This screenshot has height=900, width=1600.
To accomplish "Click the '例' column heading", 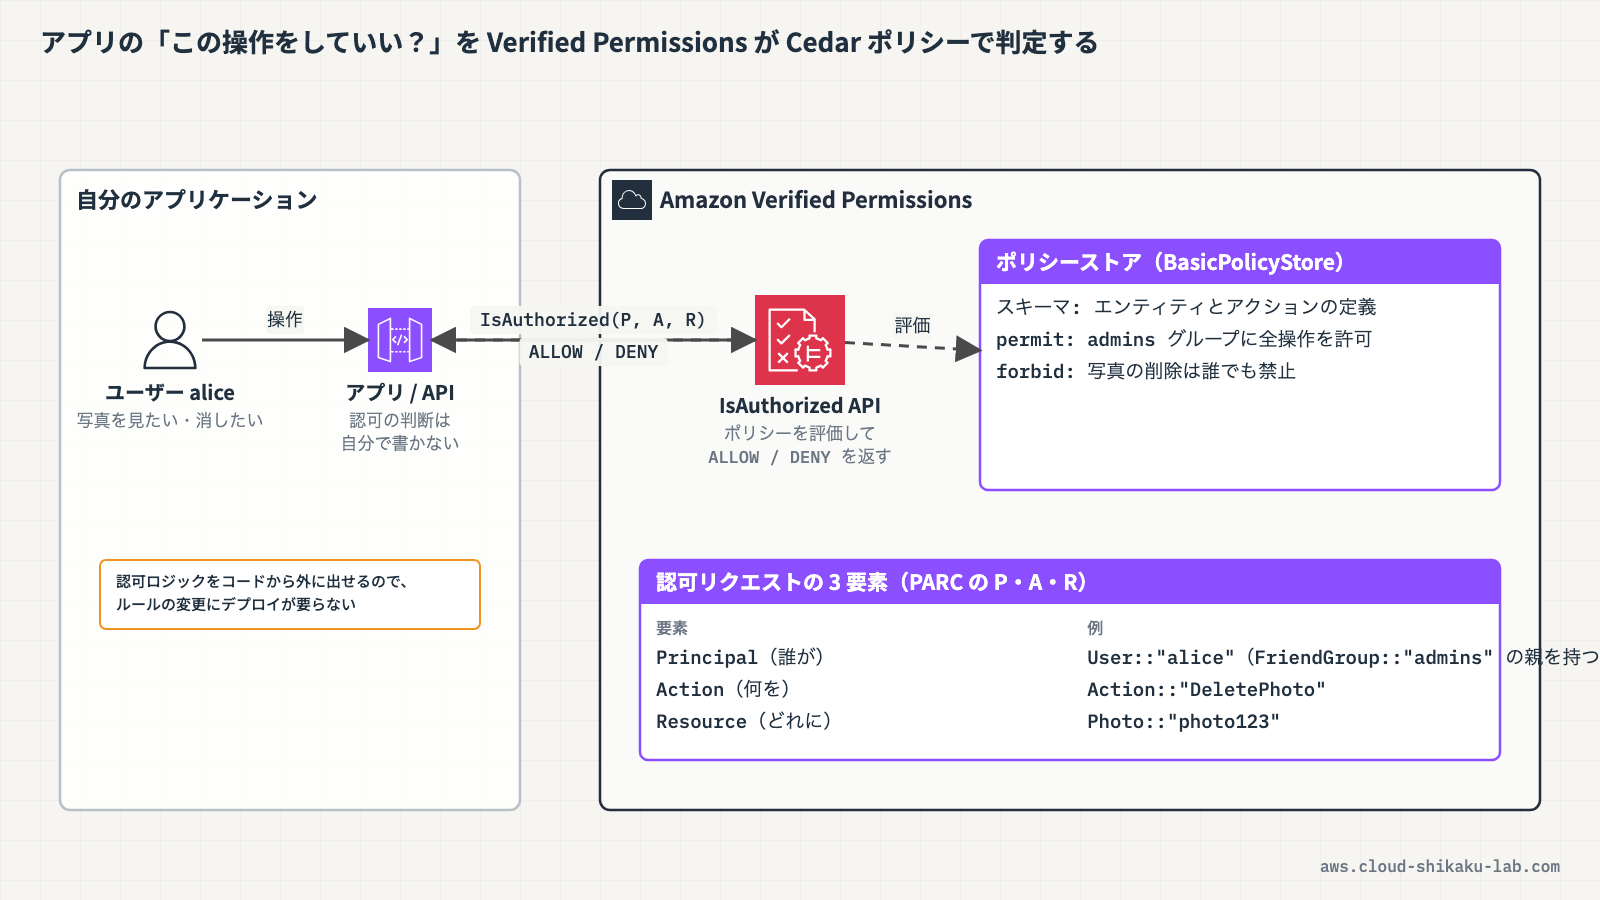I will pyautogui.click(x=1095, y=628).
